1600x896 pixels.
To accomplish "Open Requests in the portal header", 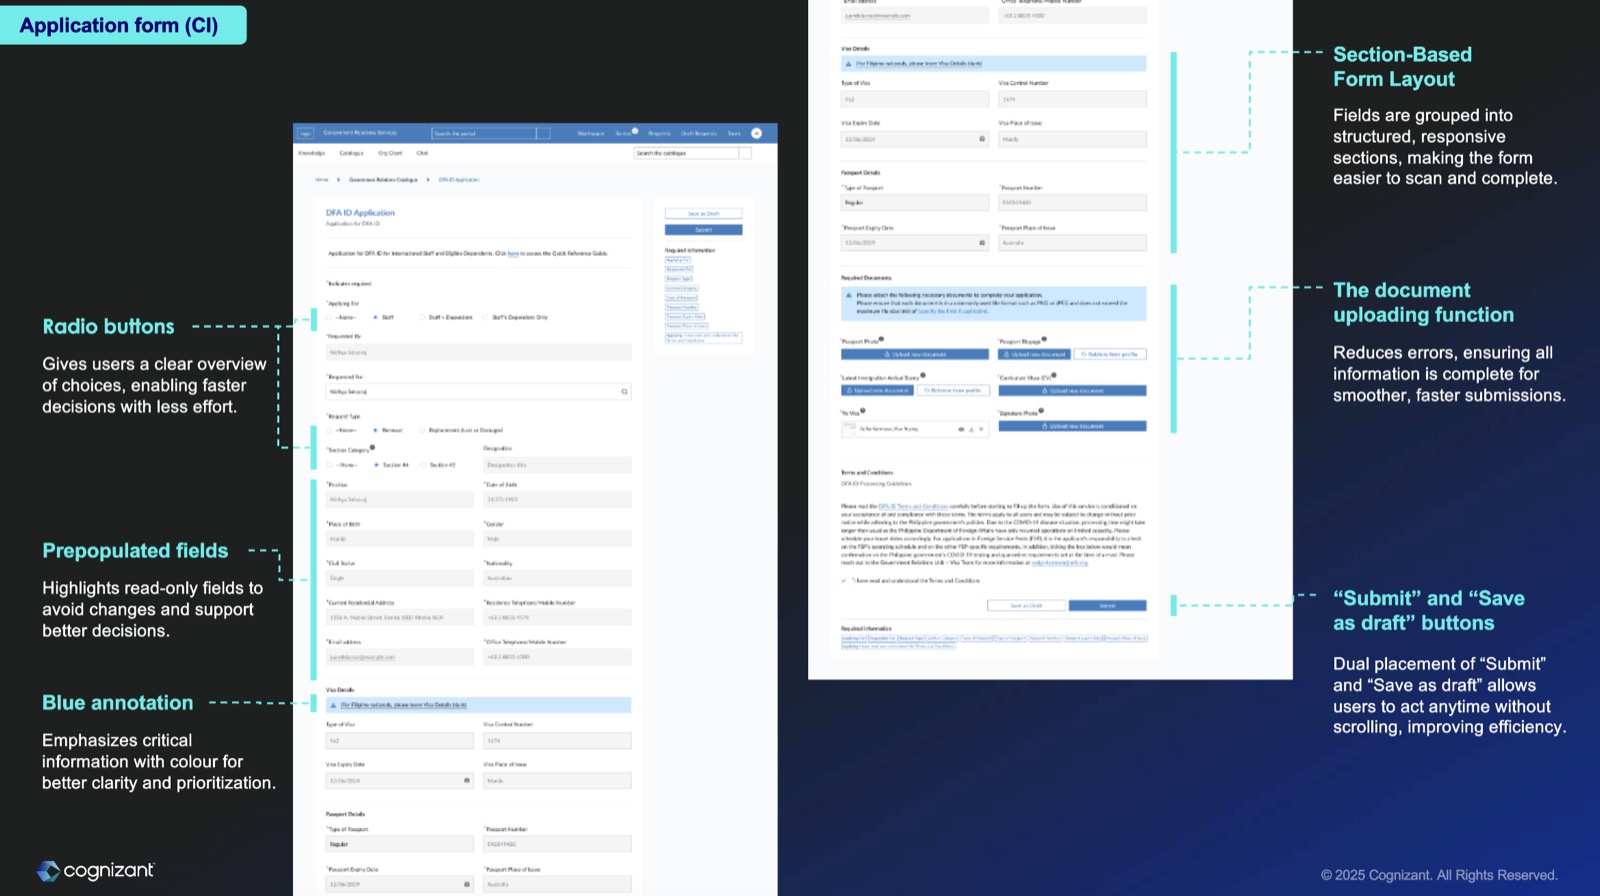I will pos(659,133).
